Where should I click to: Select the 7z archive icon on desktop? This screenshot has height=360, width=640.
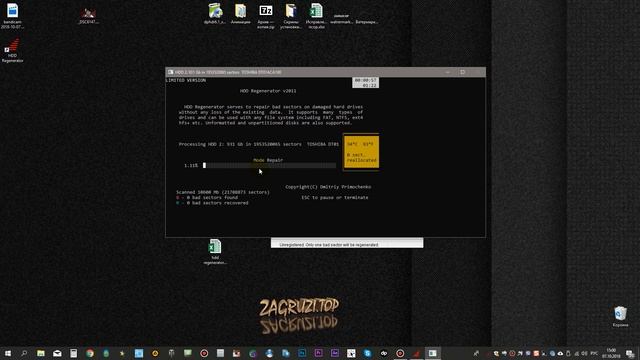pyautogui.click(x=266, y=16)
